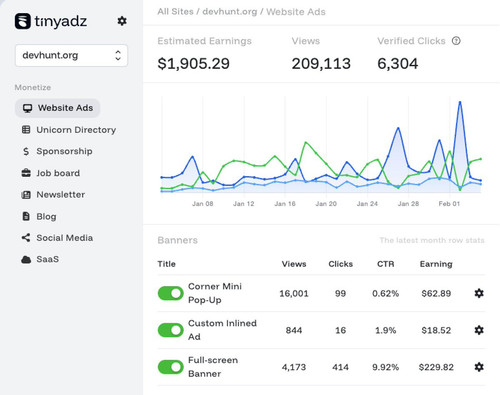Viewport: 500px width, 395px height.
Task: Open settings for Custom Inlined Ad banner
Action: pyautogui.click(x=479, y=330)
